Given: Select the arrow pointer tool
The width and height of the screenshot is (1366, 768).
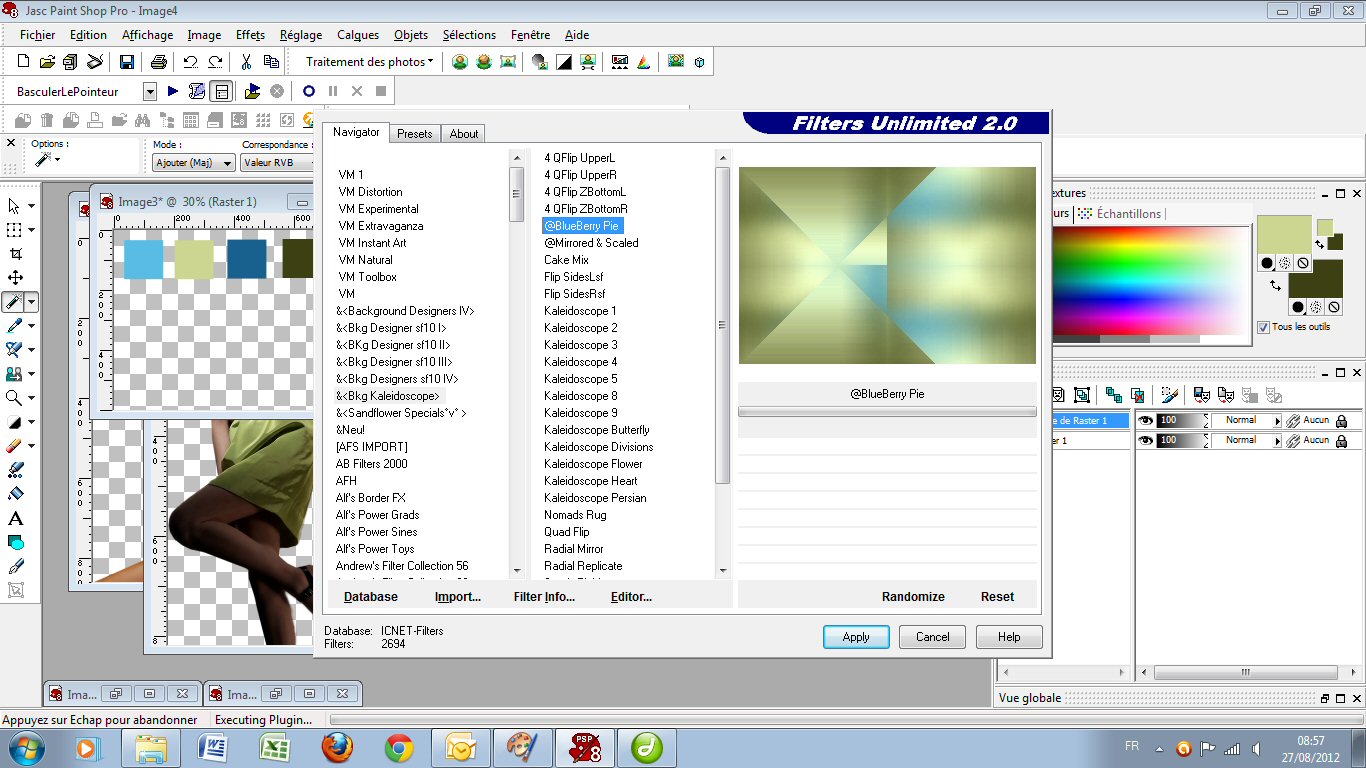Looking at the screenshot, I should (15, 206).
